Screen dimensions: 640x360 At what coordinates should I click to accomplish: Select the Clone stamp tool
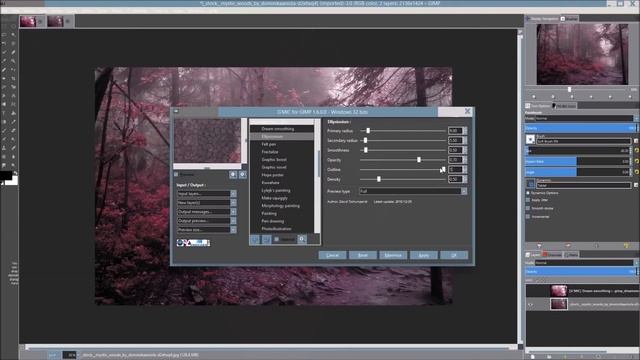coord(4,148)
